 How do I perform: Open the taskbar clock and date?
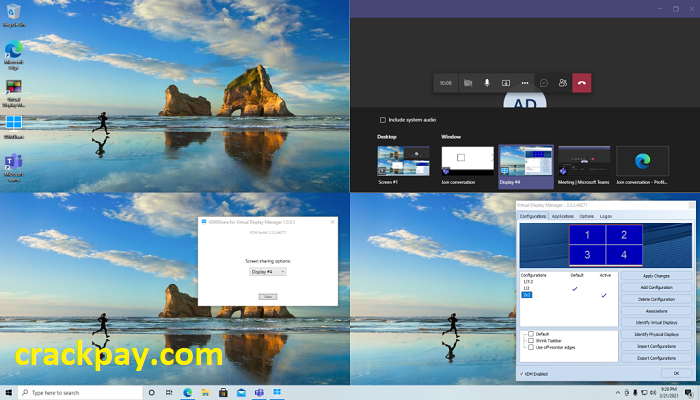(668, 393)
